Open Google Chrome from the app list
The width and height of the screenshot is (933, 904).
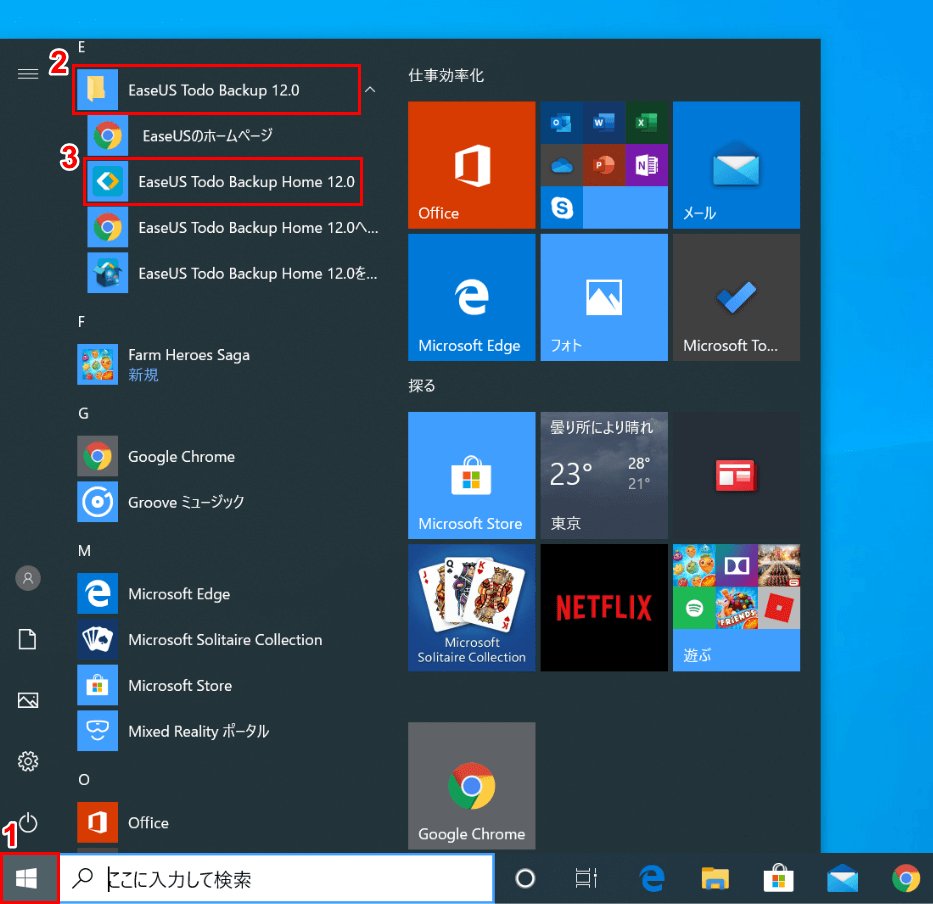tap(228, 456)
